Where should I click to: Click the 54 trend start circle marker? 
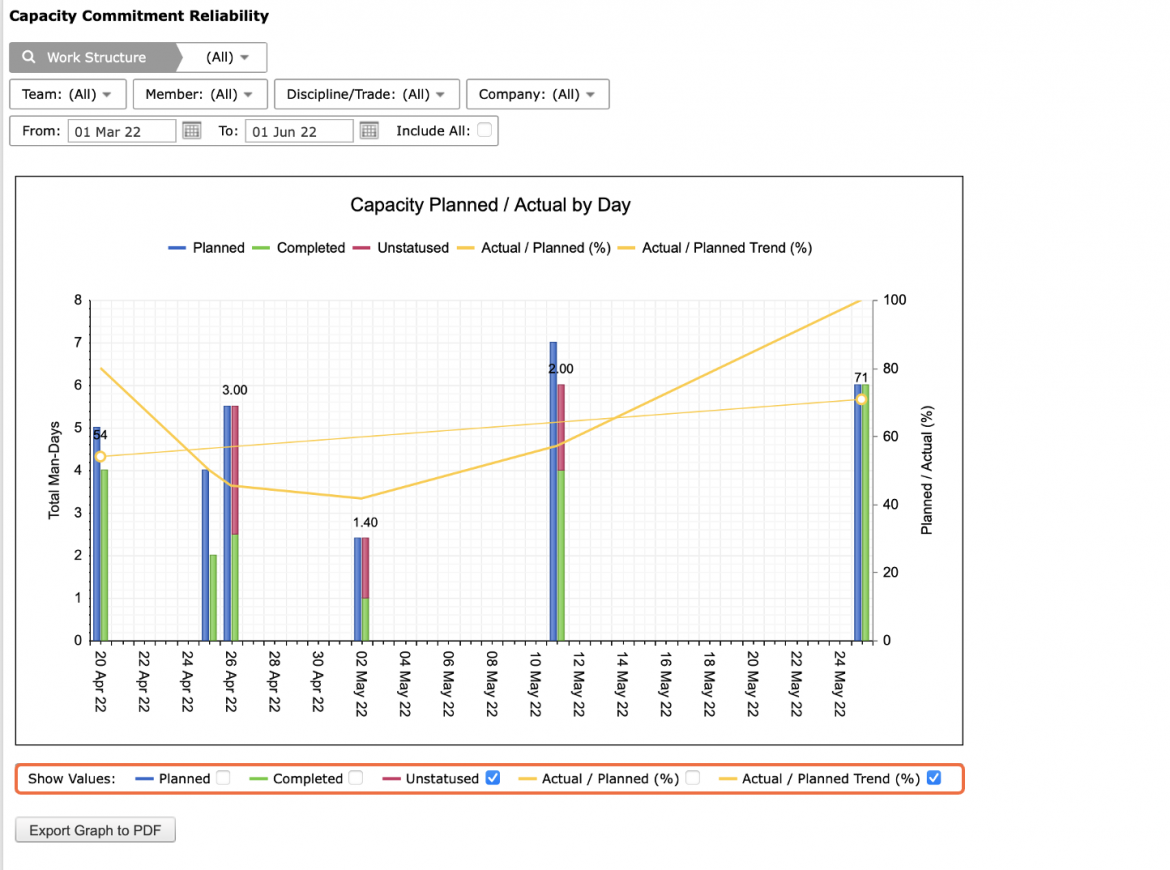pos(100,457)
